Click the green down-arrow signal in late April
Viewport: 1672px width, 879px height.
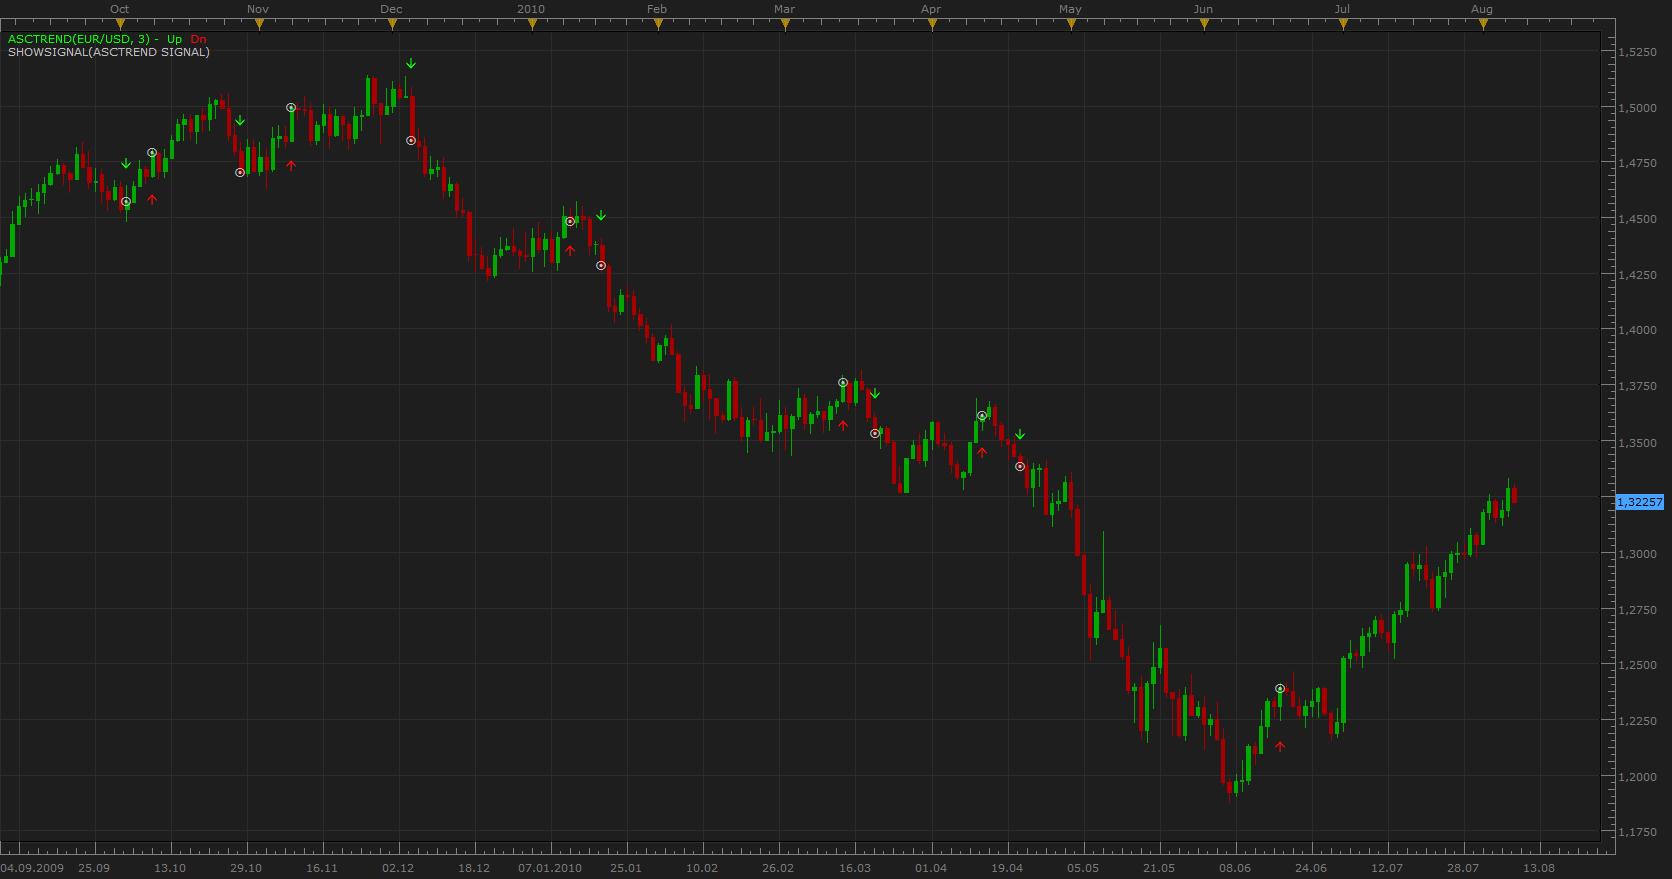1020,435
